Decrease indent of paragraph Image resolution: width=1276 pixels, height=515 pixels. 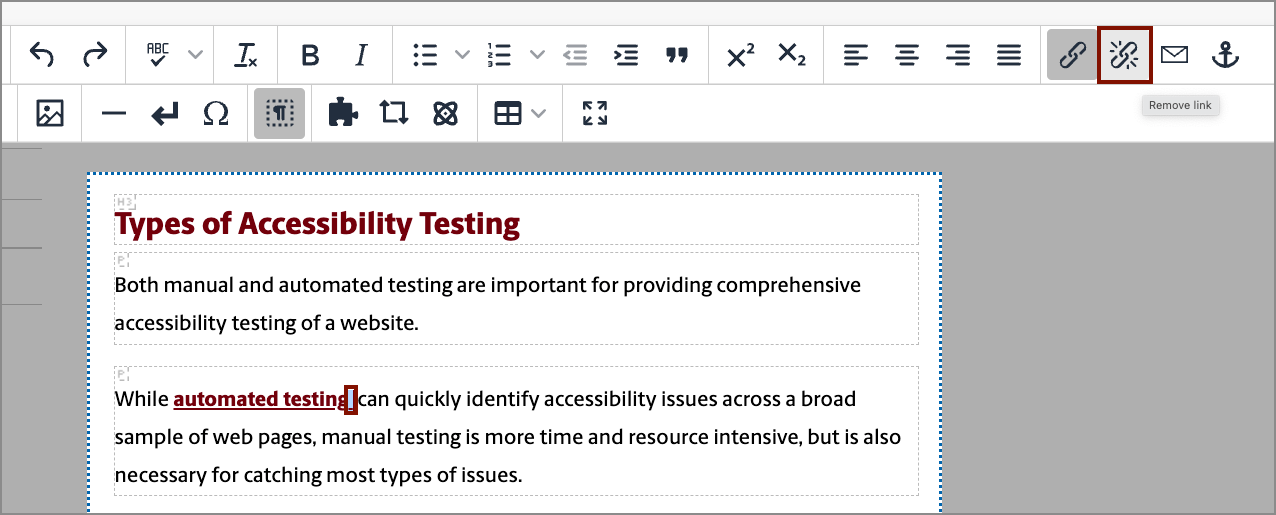coord(575,55)
